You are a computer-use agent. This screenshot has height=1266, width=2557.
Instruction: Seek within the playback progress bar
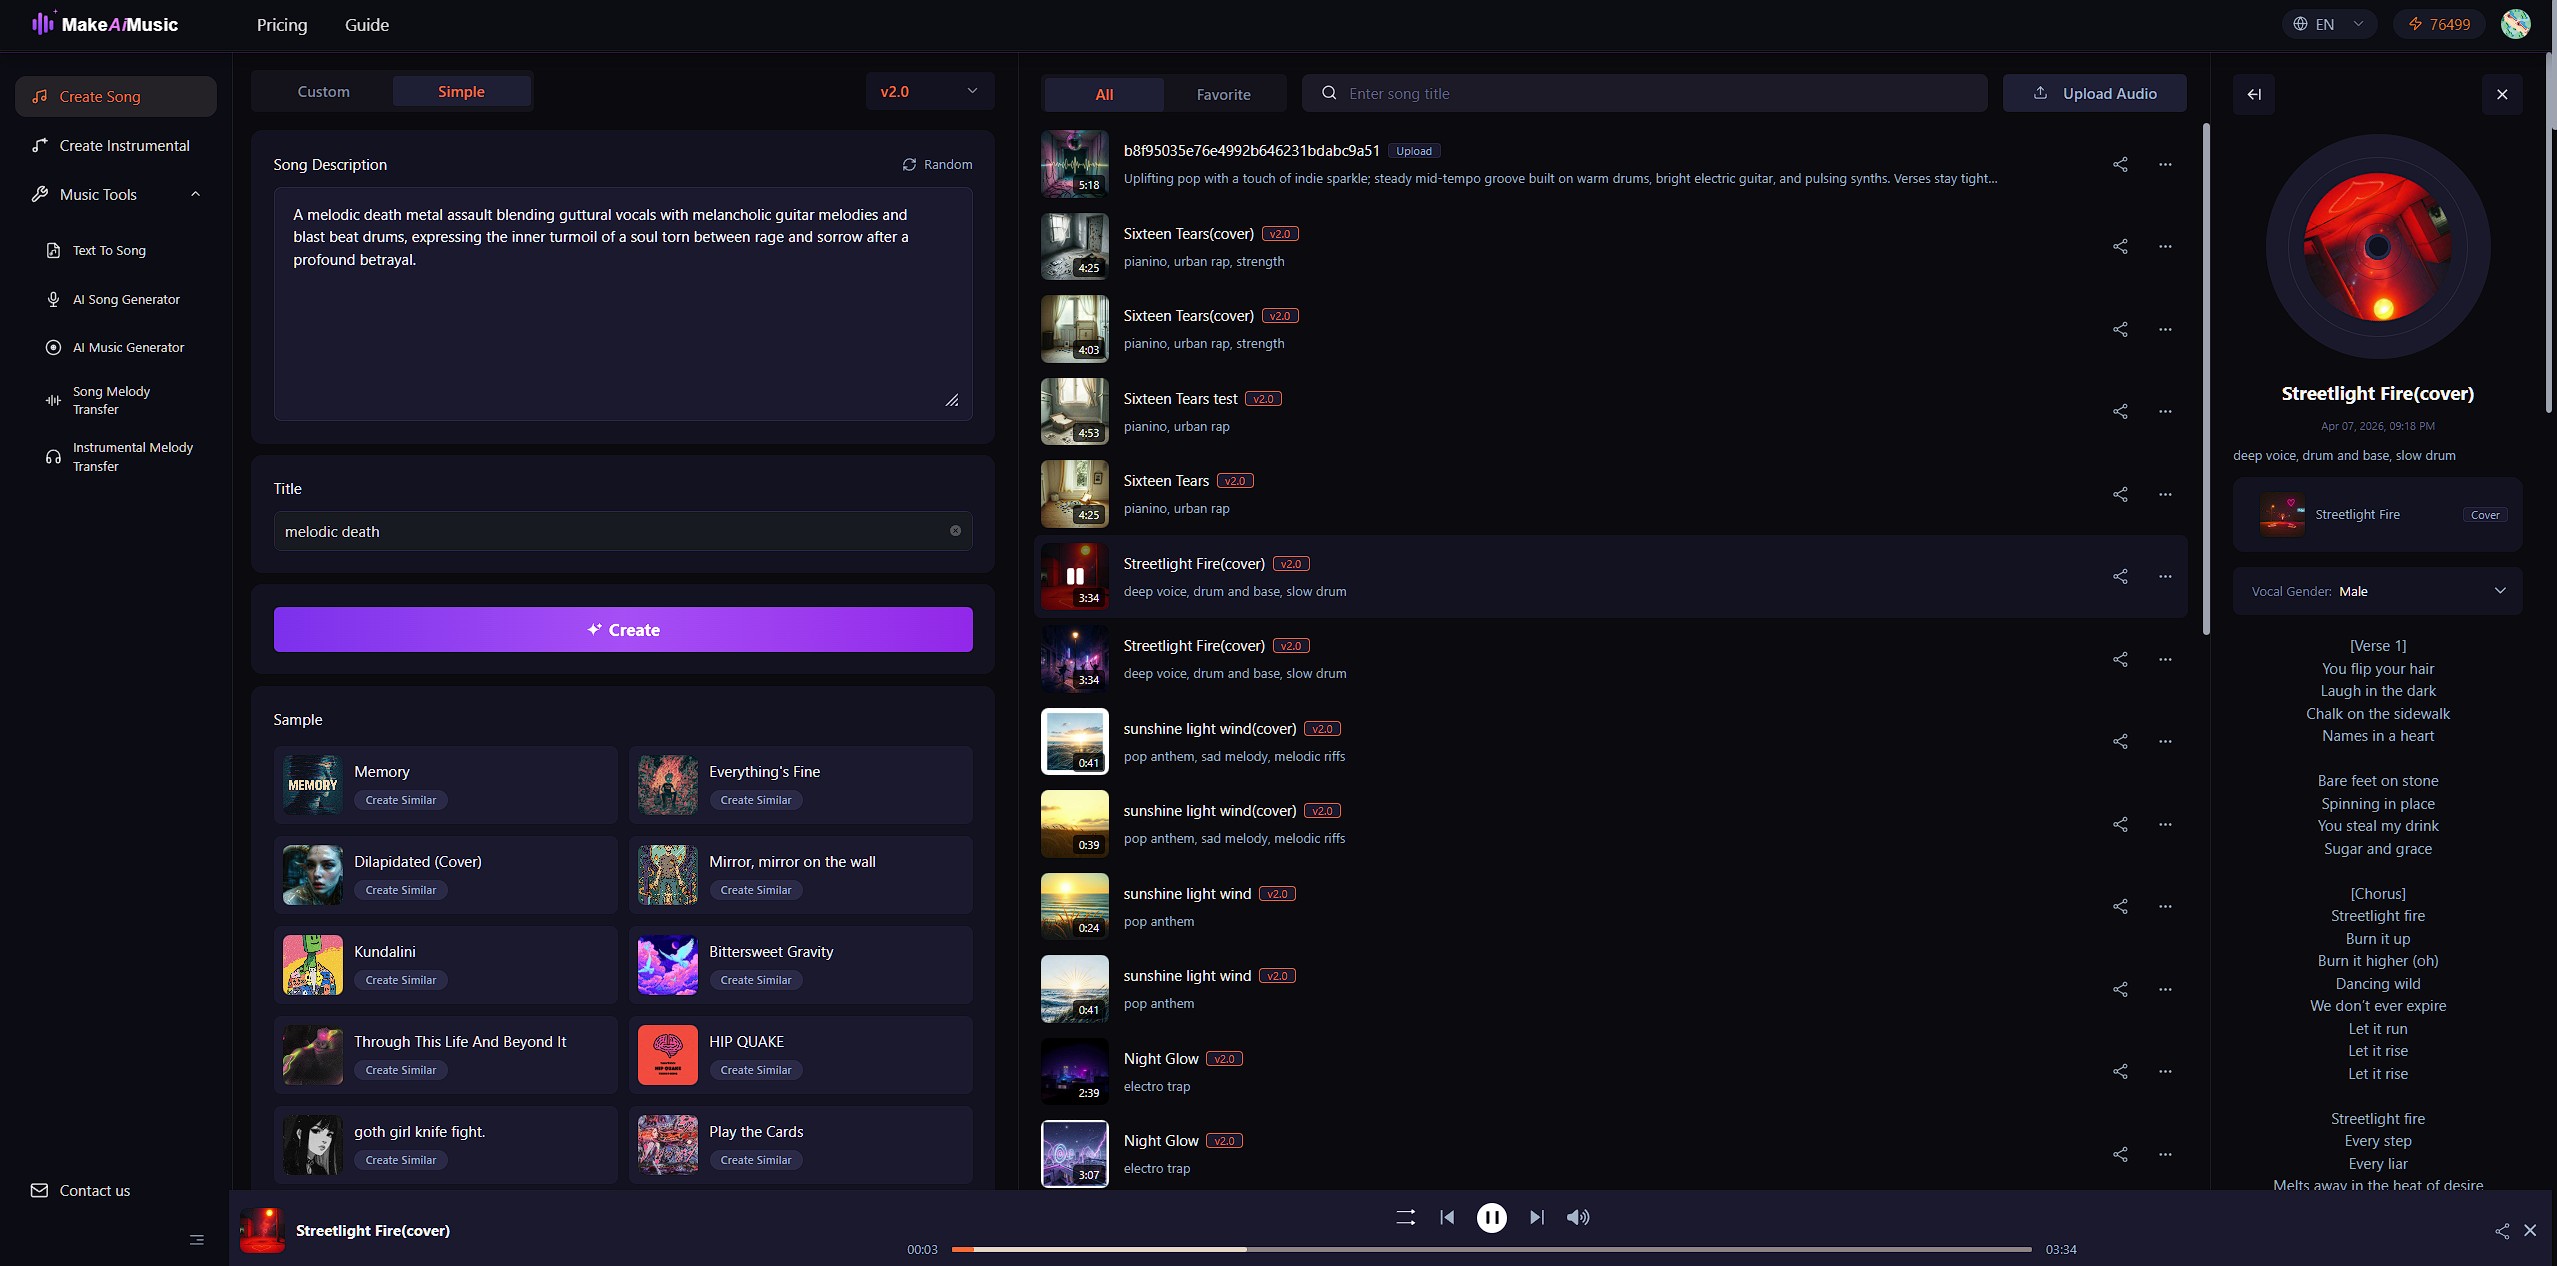1490,1249
